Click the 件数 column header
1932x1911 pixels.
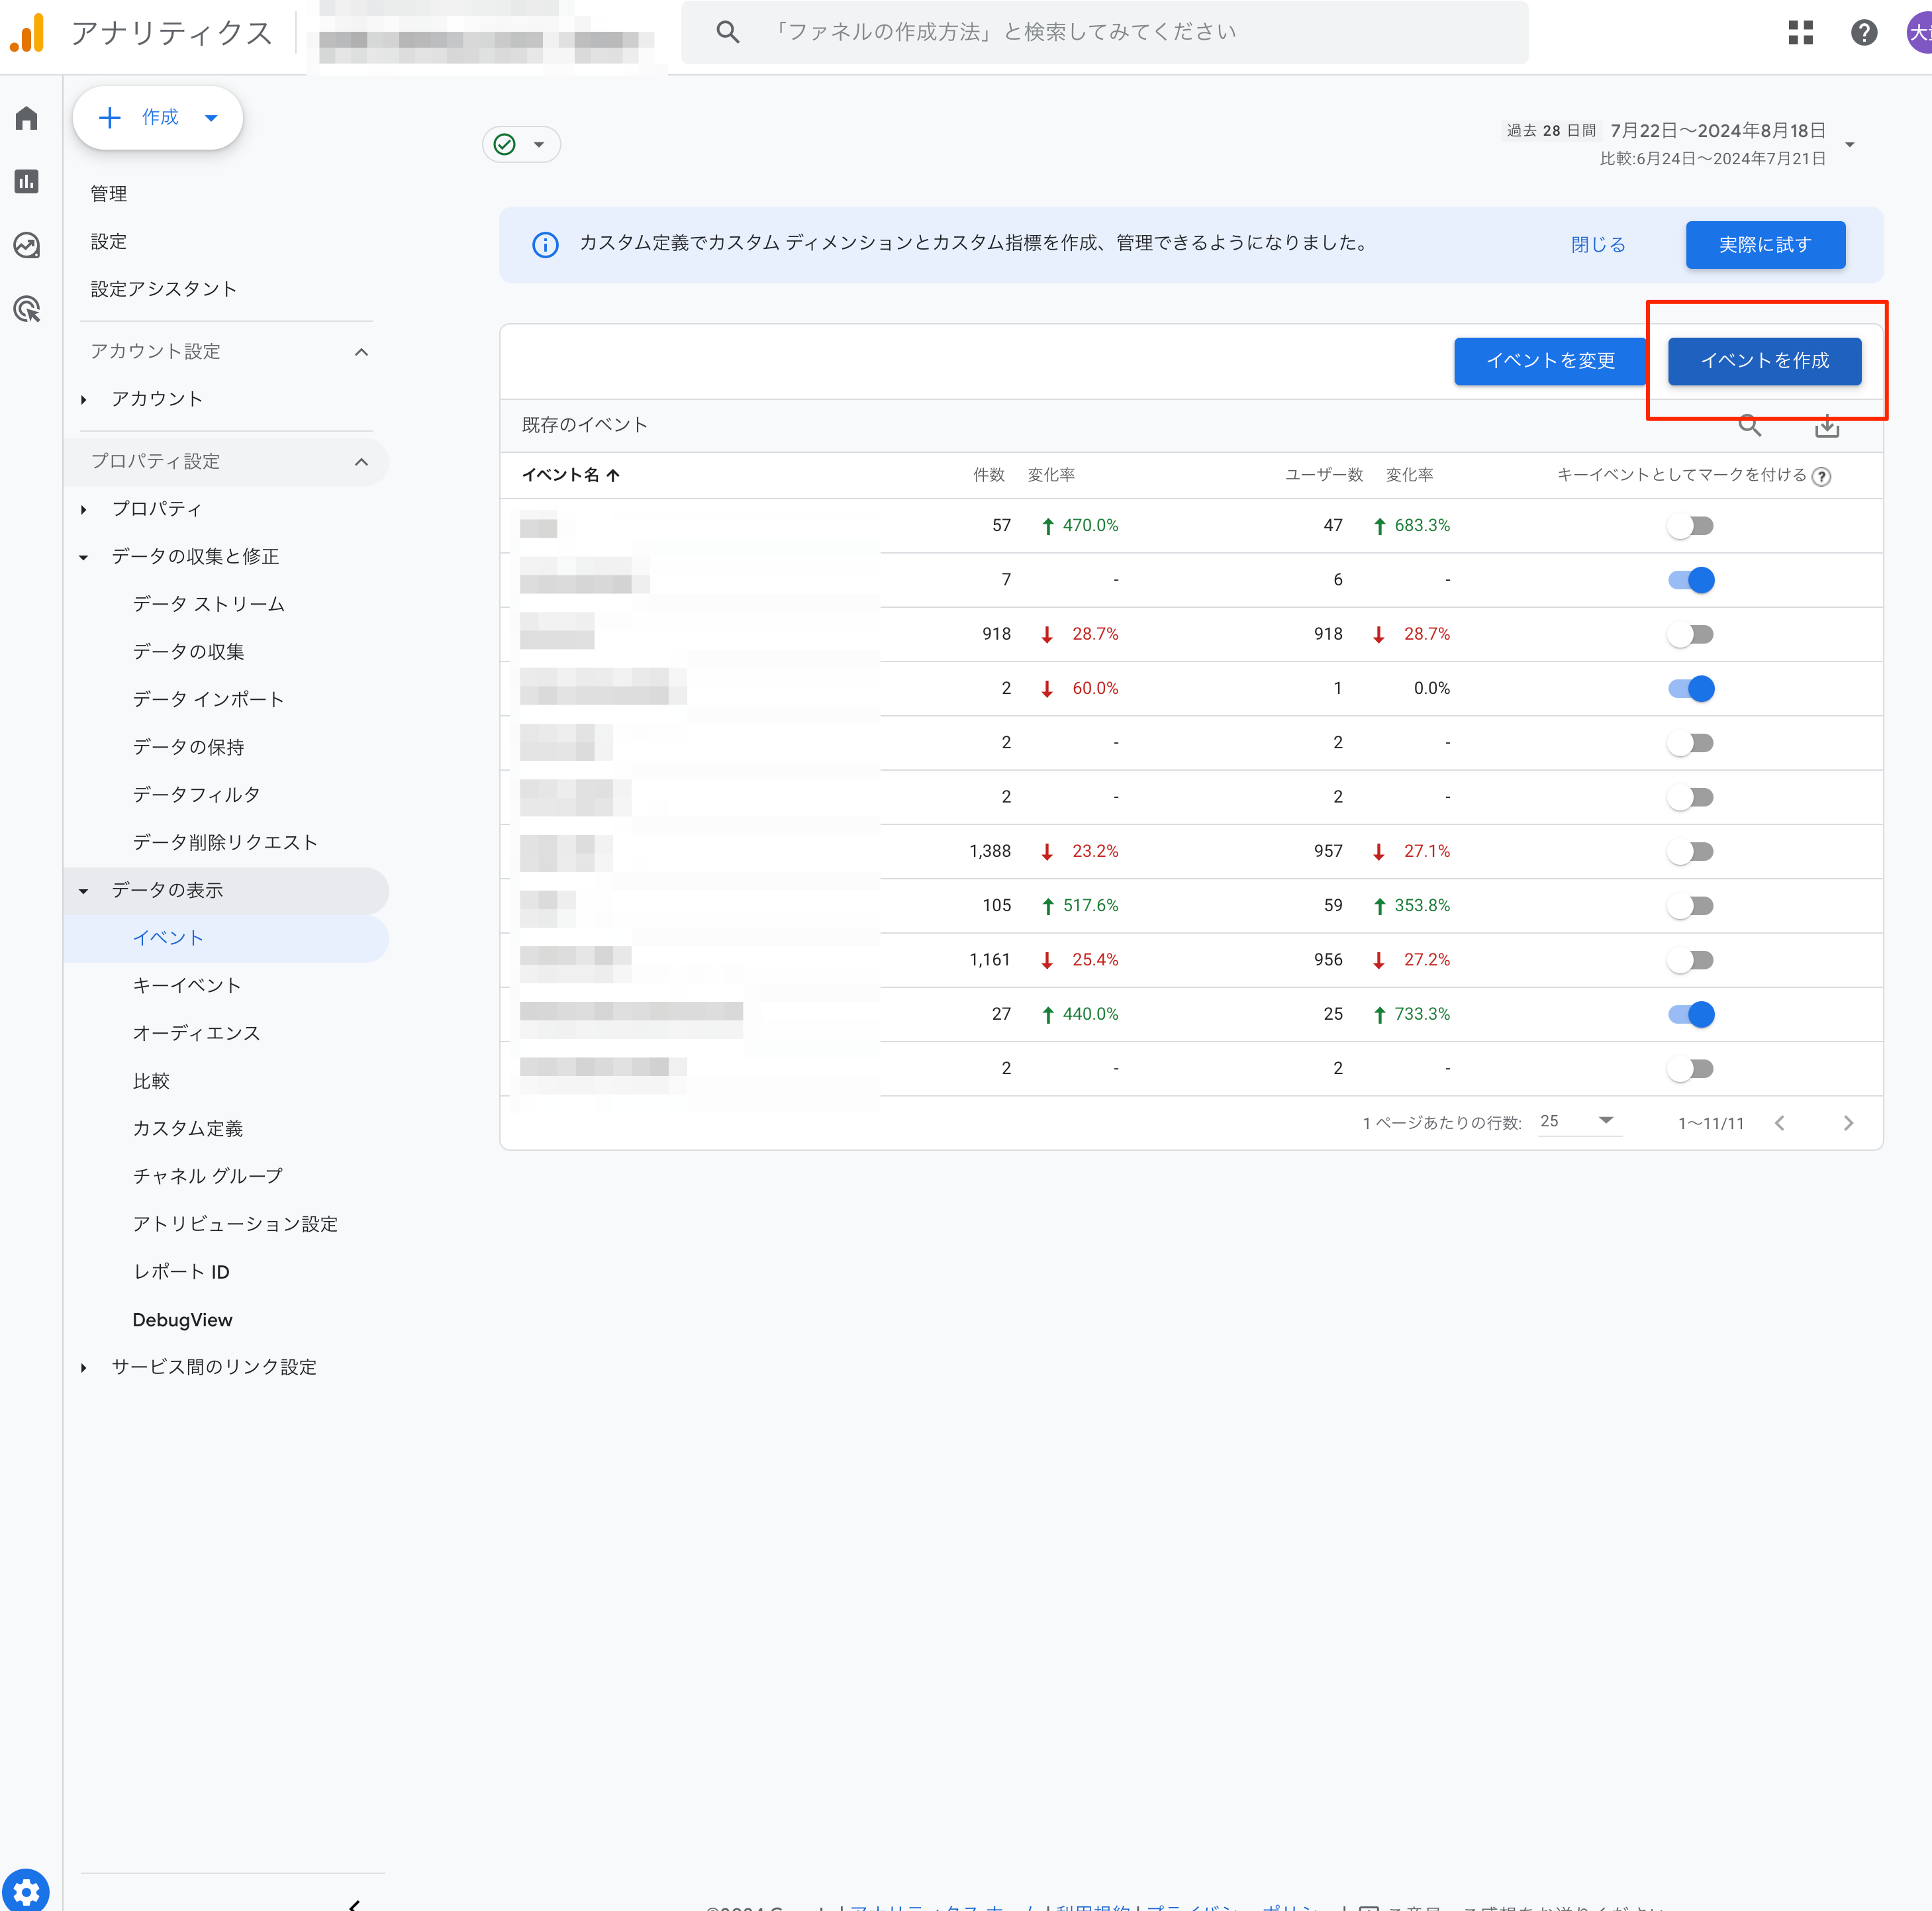point(988,475)
